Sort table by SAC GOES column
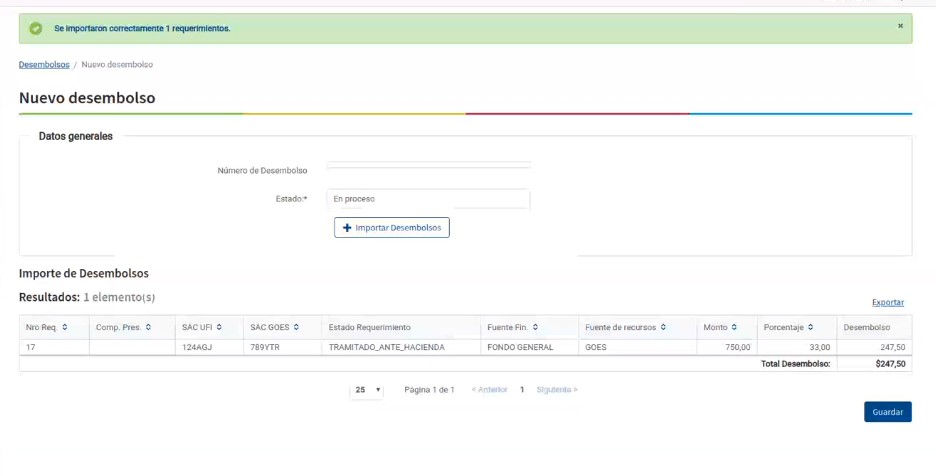 coord(296,327)
